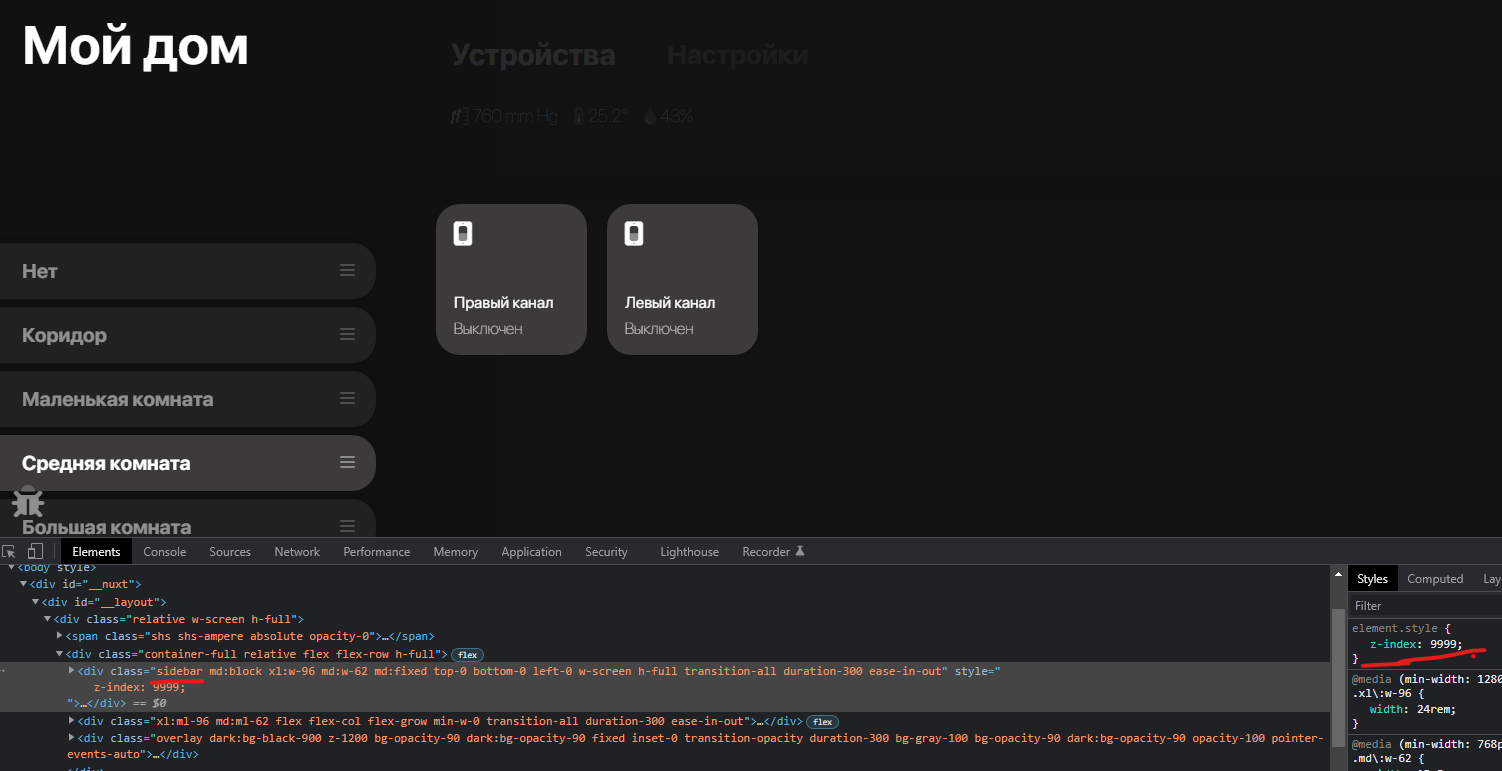This screenshot has height=771, width=1502.
Task: Click the humidity droplet icon next to 43%
Action: click(649, 115)
